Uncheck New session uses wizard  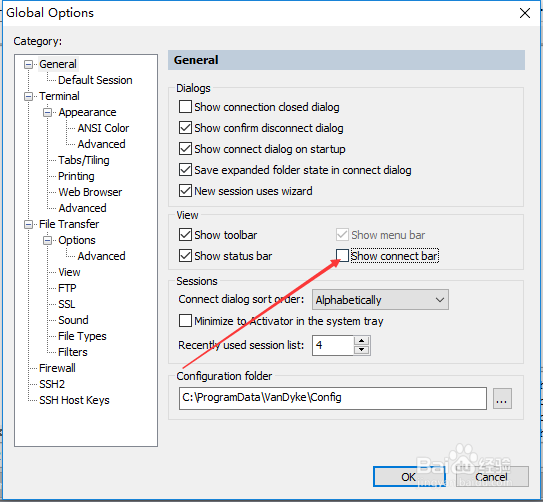click(x=185, y=191)
